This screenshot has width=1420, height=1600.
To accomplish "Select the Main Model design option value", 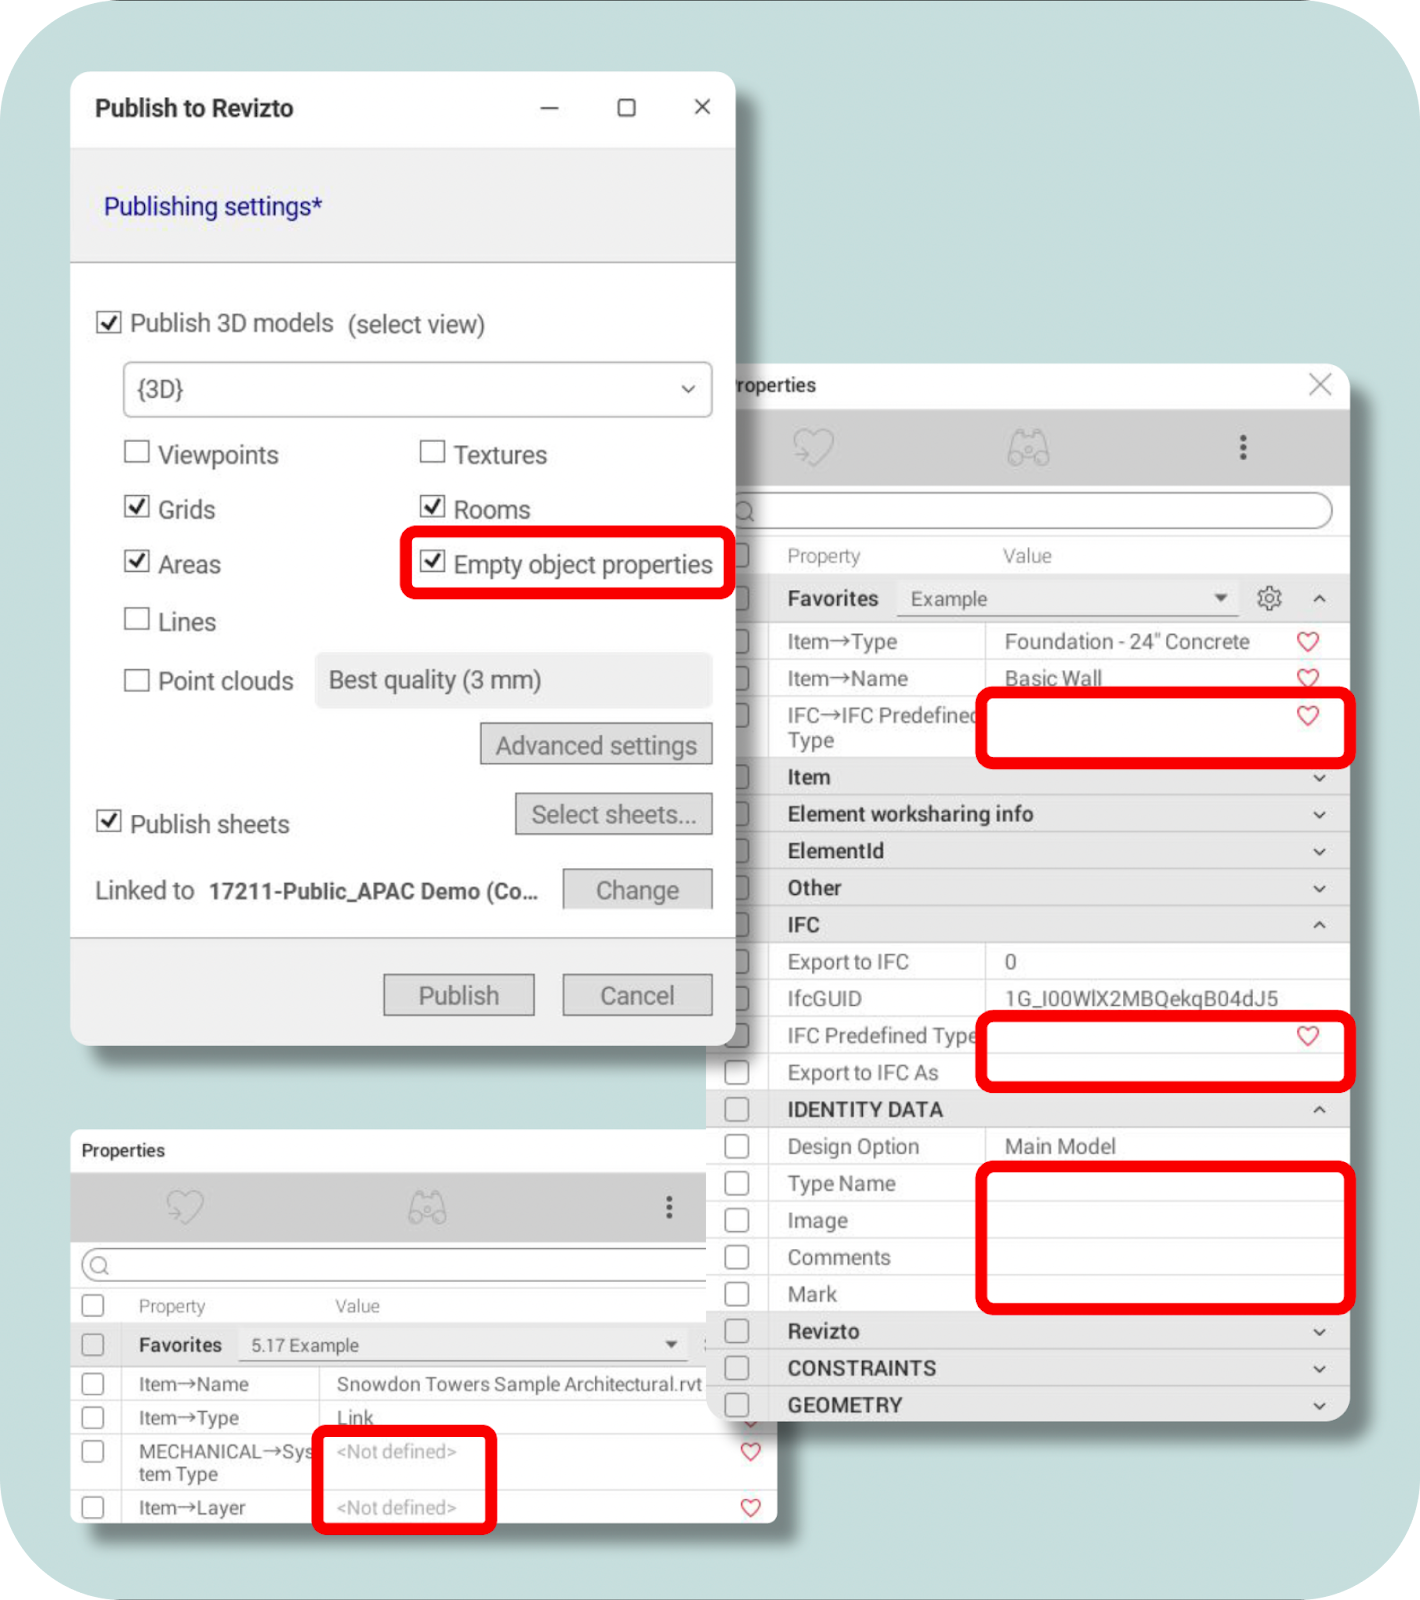I will pyautogui.click(x=1060, y=1146).
